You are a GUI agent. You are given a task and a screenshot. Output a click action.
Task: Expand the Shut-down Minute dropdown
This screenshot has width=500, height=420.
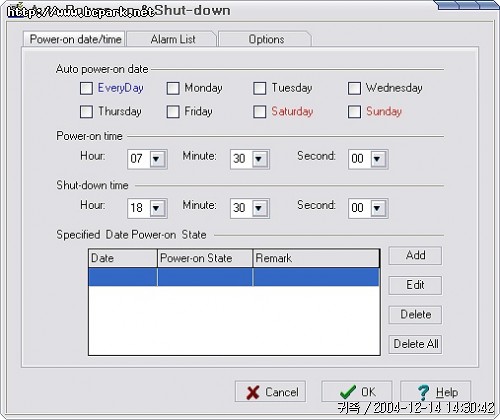(x=259, y=208)
